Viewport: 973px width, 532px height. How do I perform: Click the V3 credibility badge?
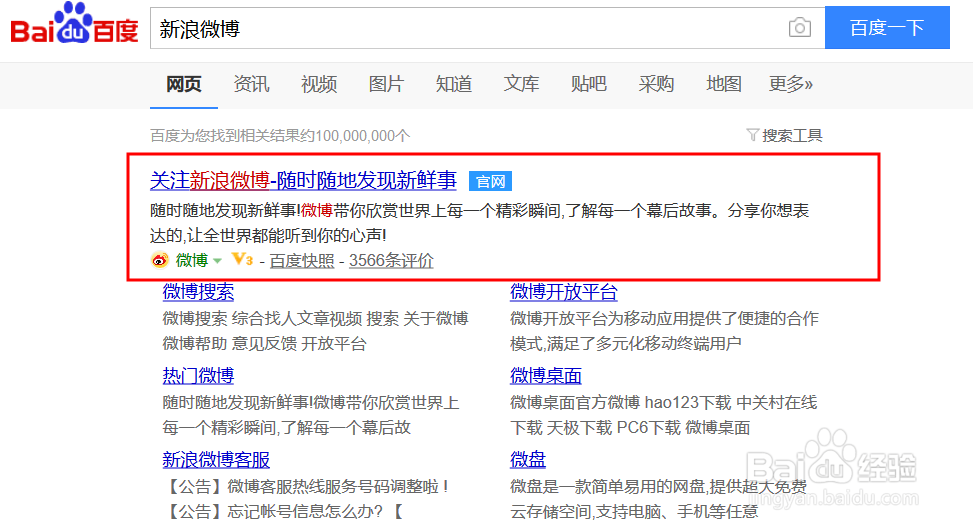[x=242, y=259]
